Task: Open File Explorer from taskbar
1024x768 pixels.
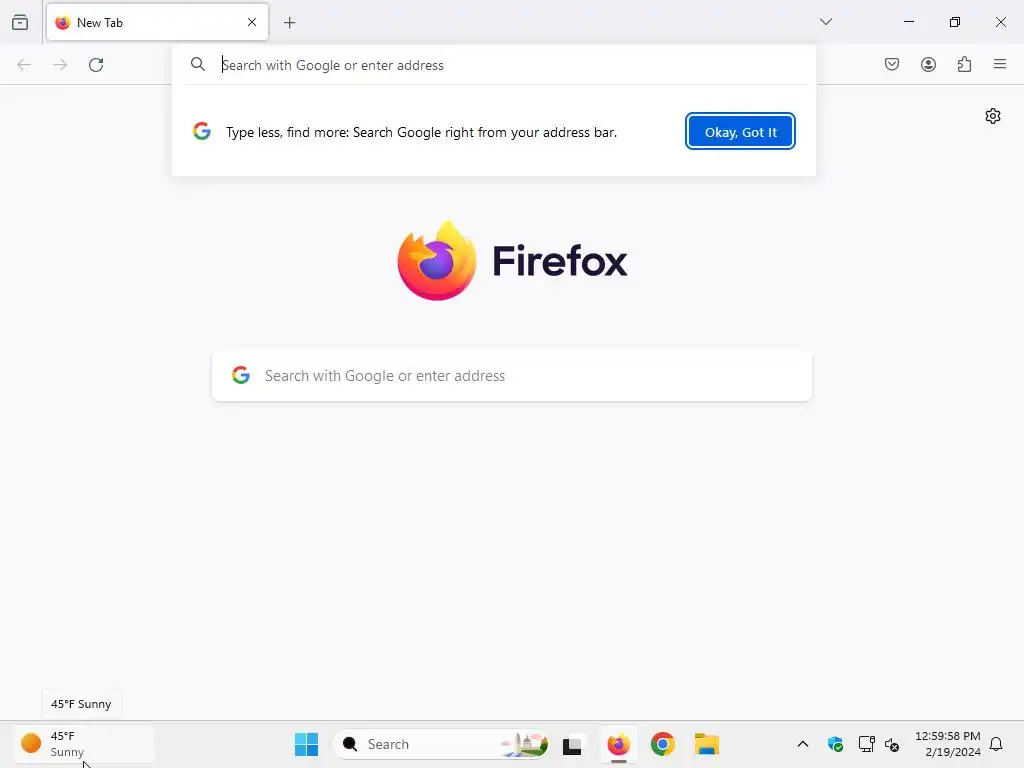Action: click(x=707, y=744)
